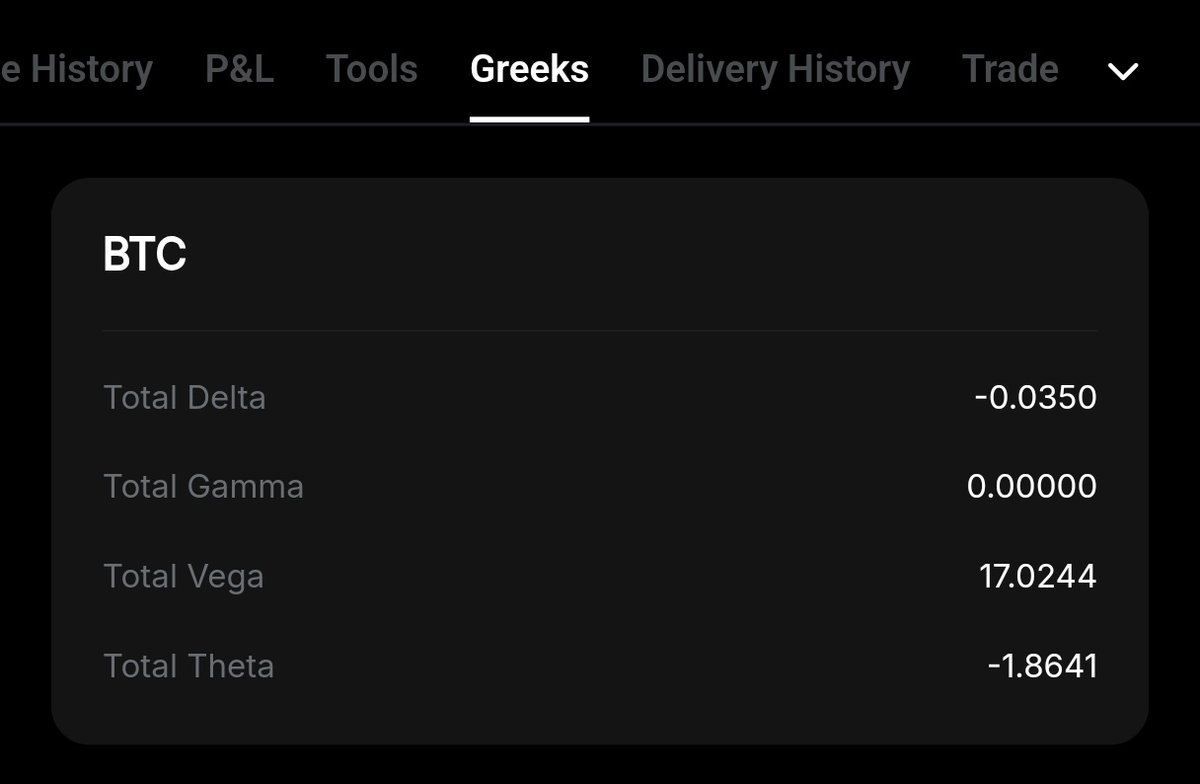Select the Total Vega label
The image size is (1200, 784).
[x=183, y=577]
